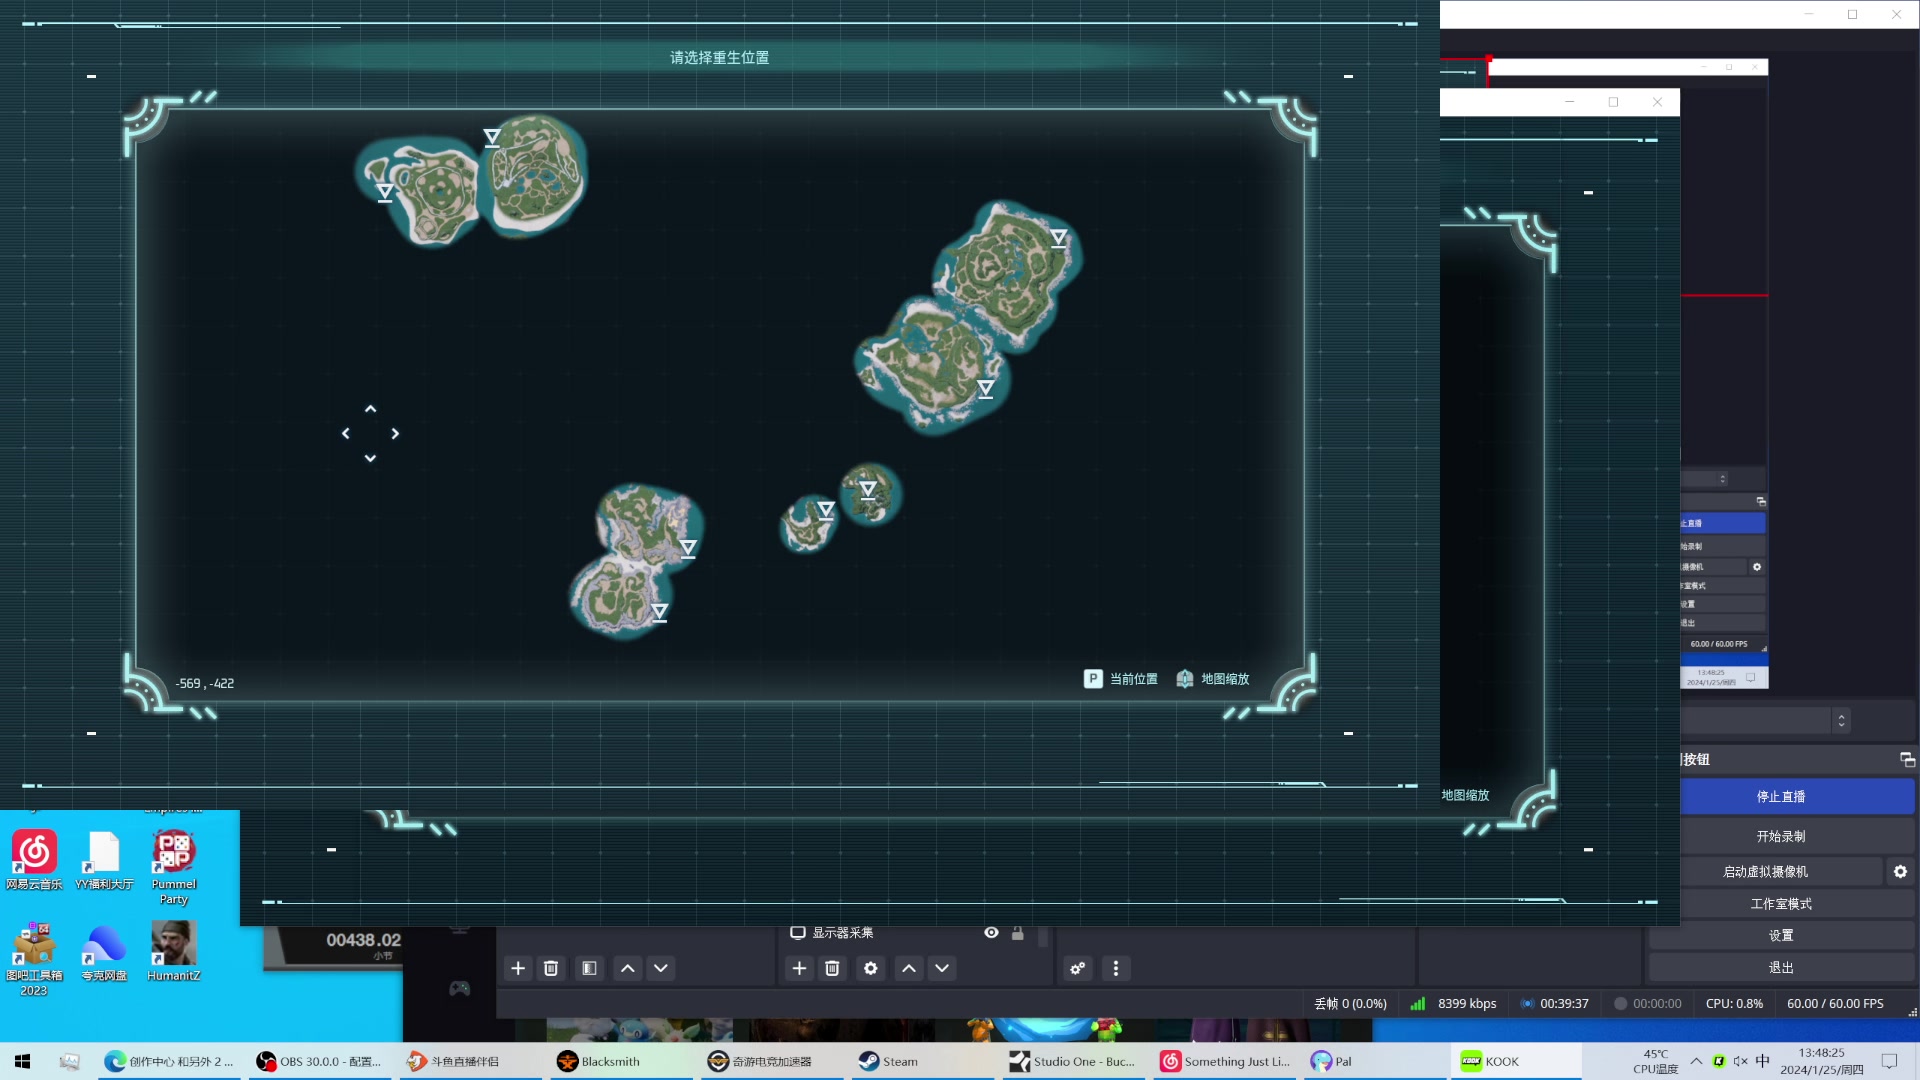Select the respawn marker on the small crescent island
The image size is (1920, 1080).
pyautogui.click(x=826, y=510)
